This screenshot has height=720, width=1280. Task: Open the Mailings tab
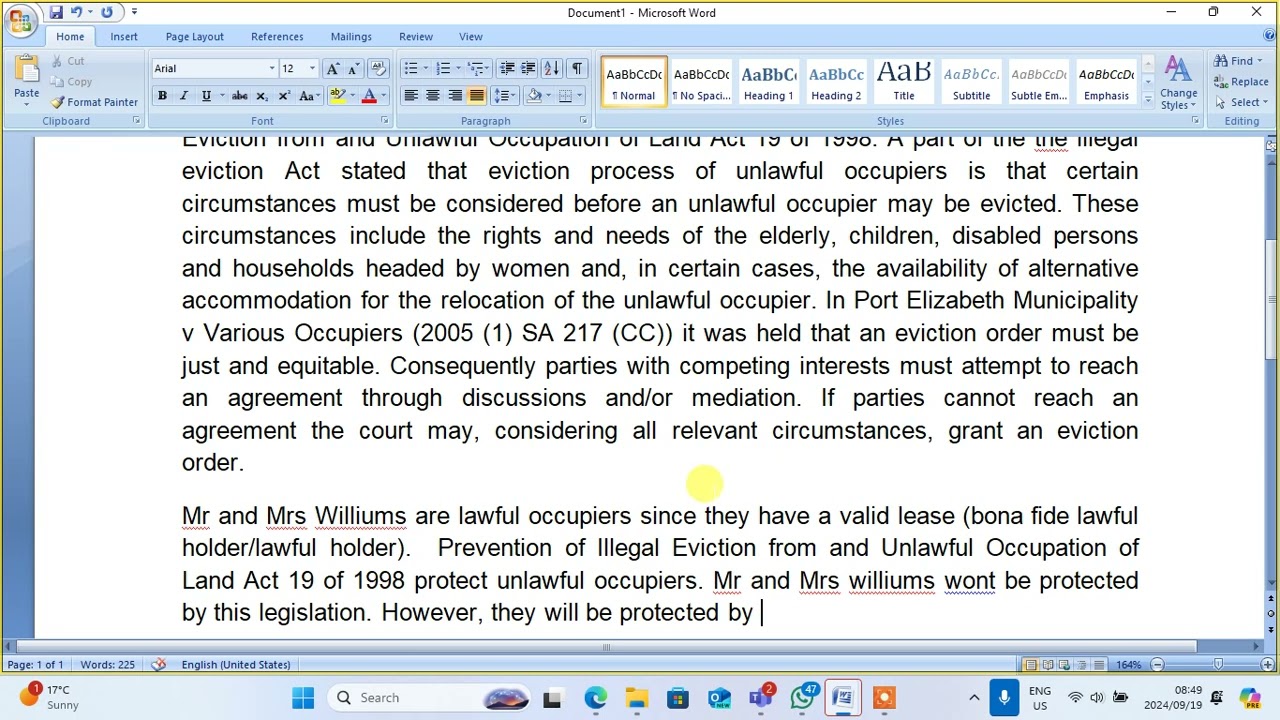coord(351,37)
